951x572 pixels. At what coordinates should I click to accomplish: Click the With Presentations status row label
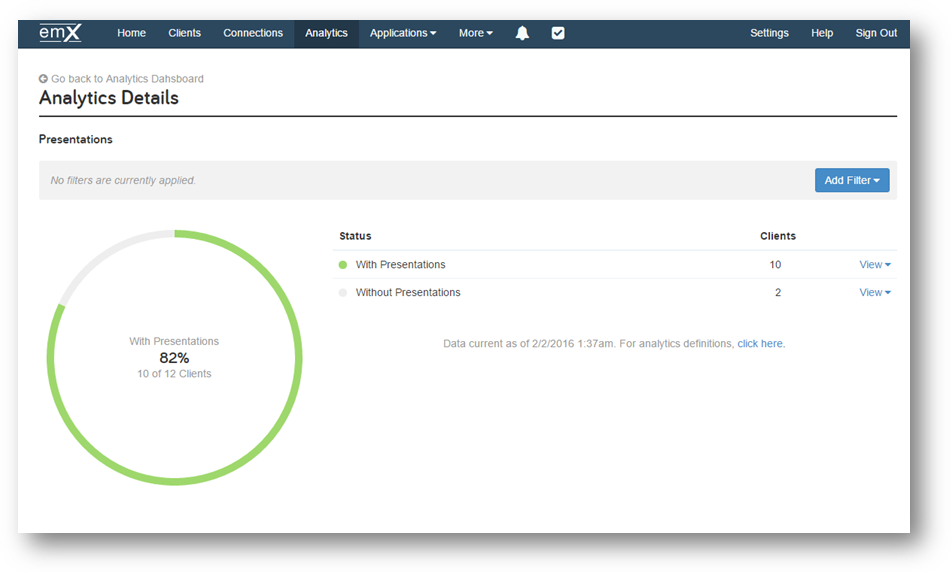[x=400, y=264]
